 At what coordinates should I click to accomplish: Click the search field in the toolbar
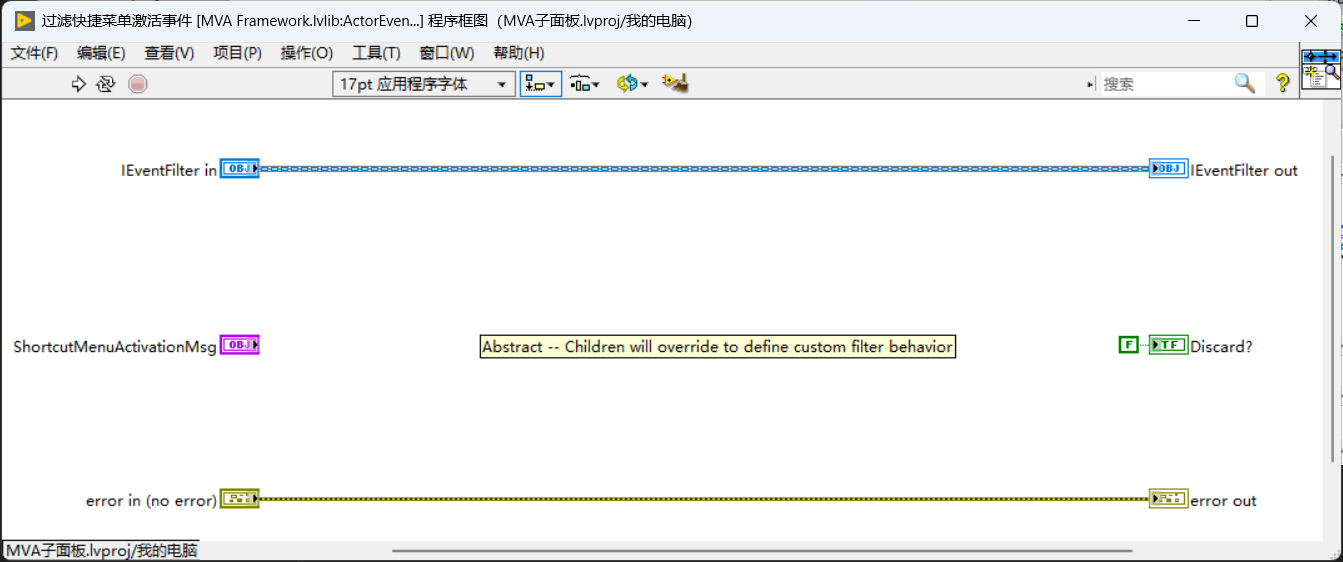1166,84
